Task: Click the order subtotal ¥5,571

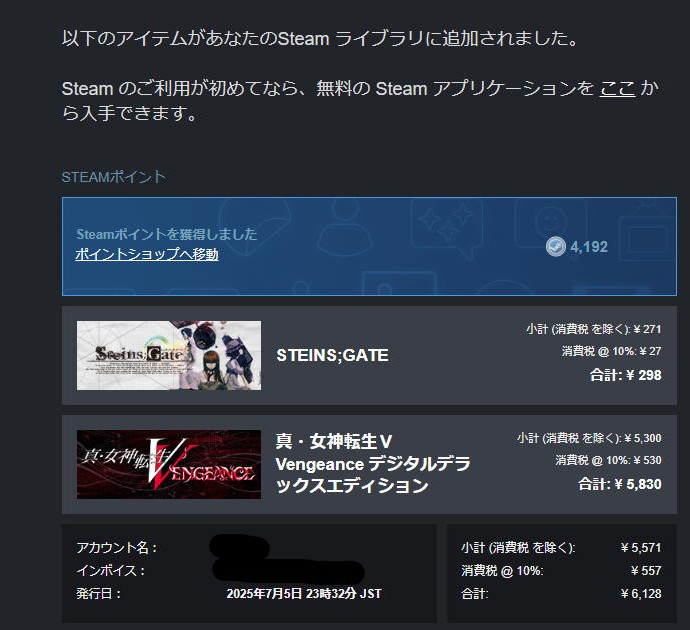Action: (641, 548)
